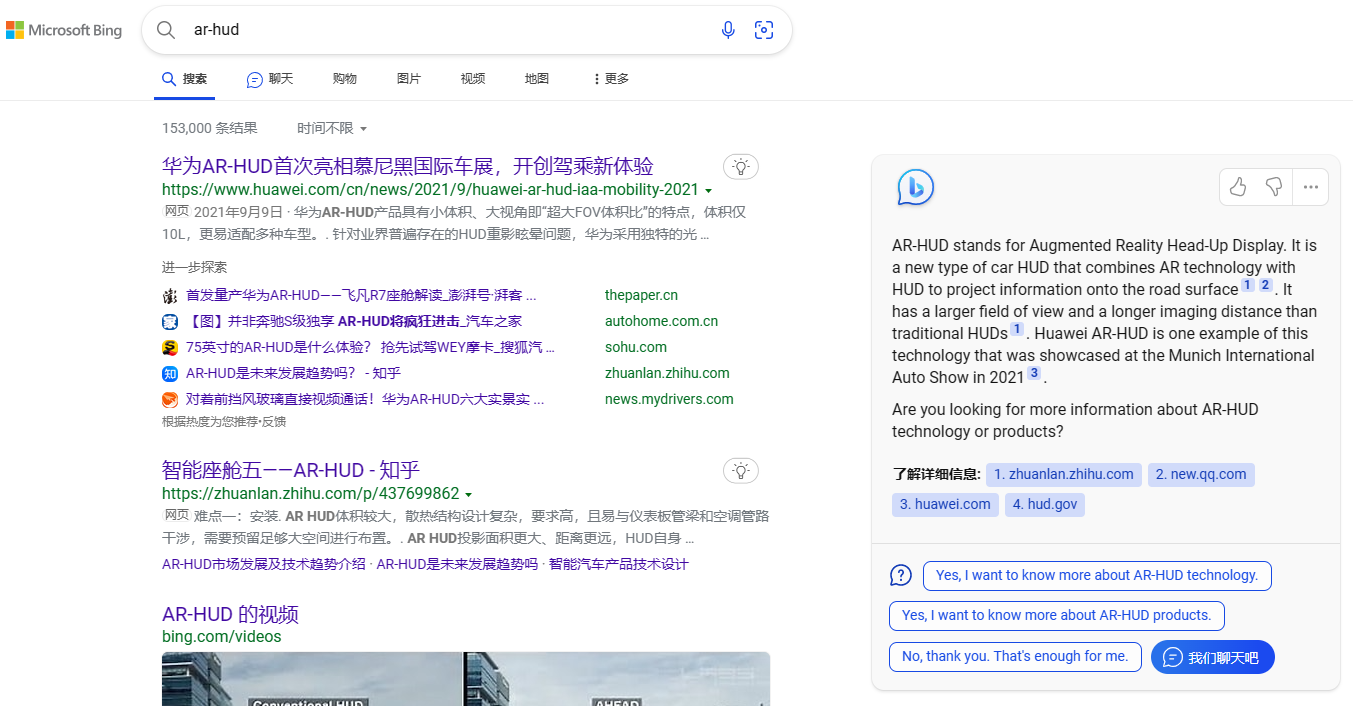Switch to the 图片 tab
The width and height of the screenshot is (1353, 706).
(409, 78)
